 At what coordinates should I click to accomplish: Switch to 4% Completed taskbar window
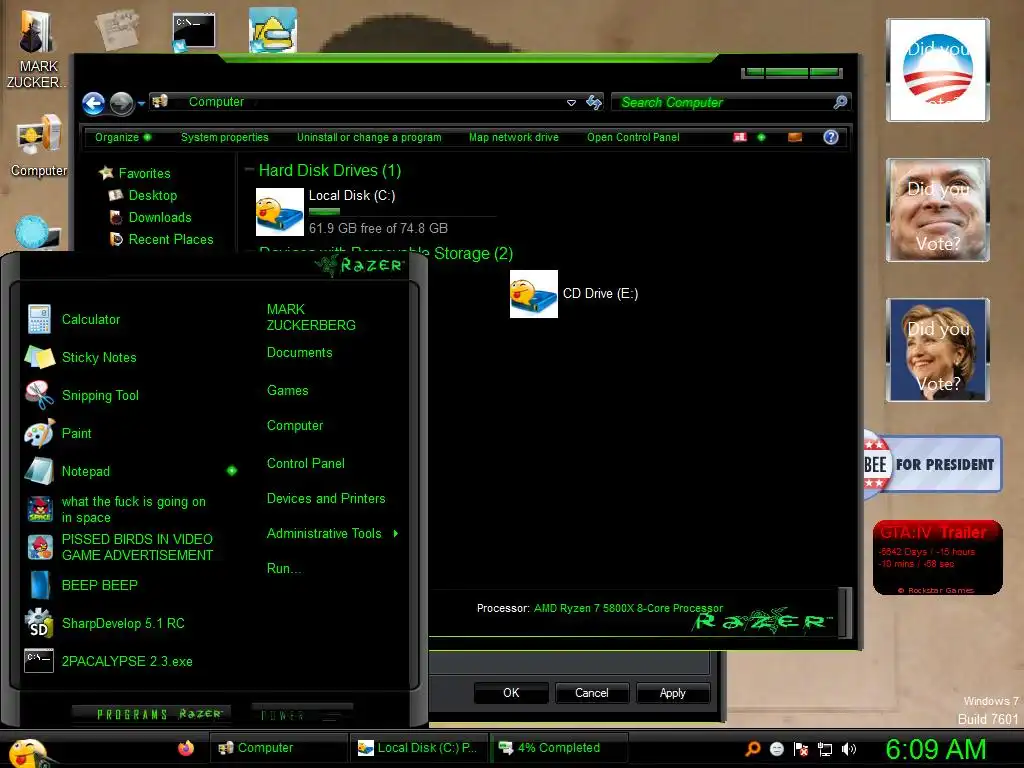click(558, 748)
